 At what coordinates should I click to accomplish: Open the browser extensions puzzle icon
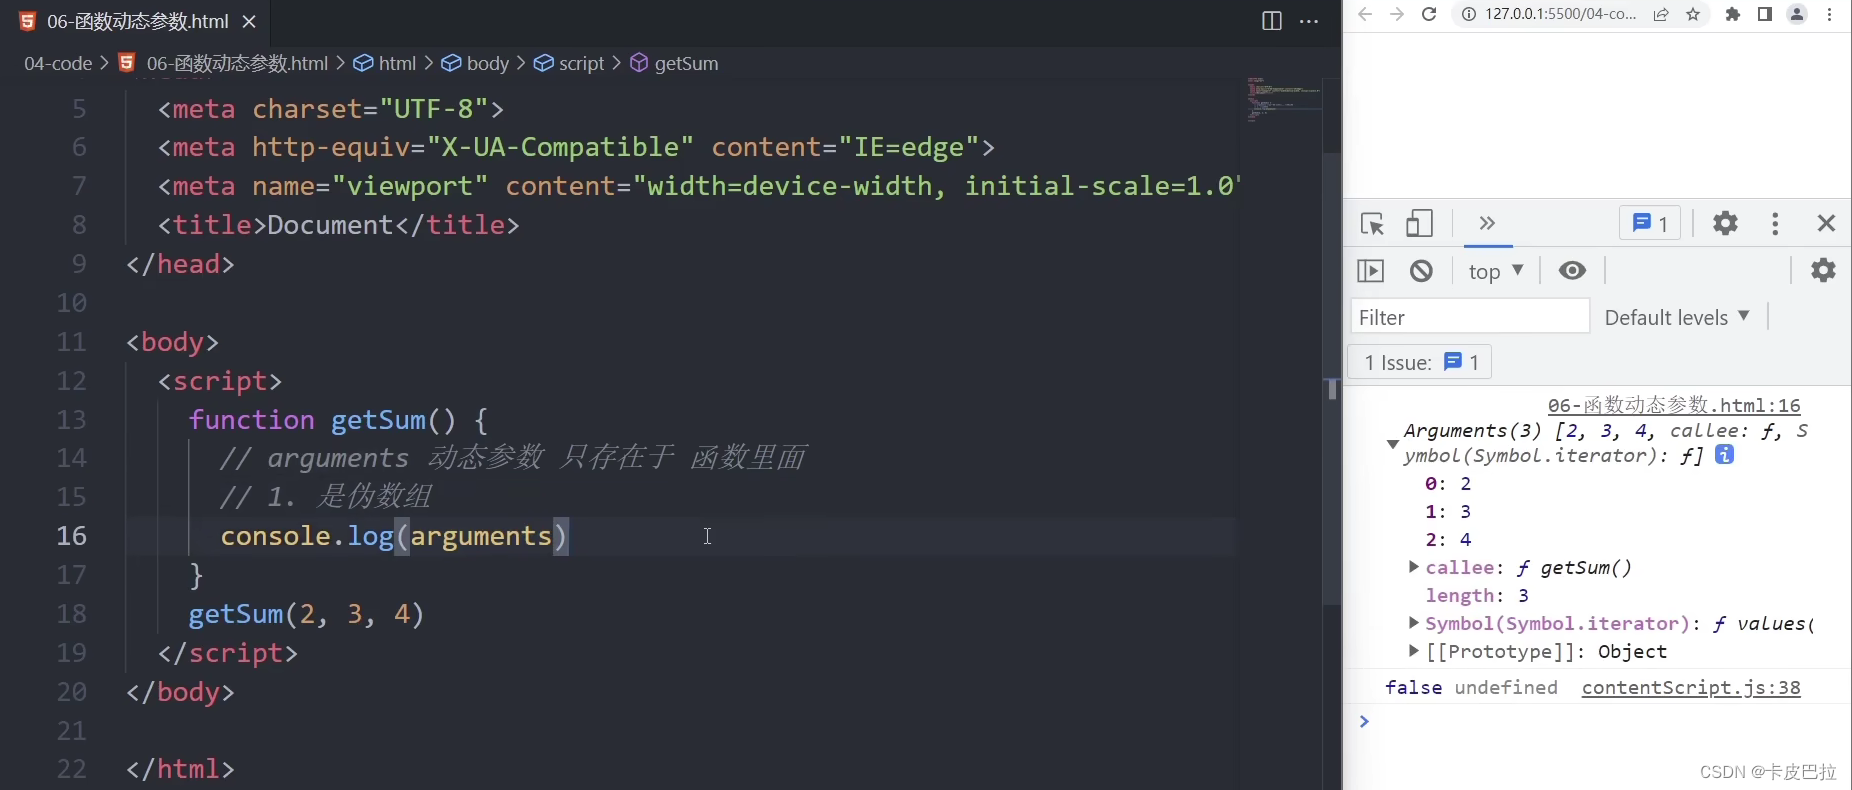click(1733, 14)
